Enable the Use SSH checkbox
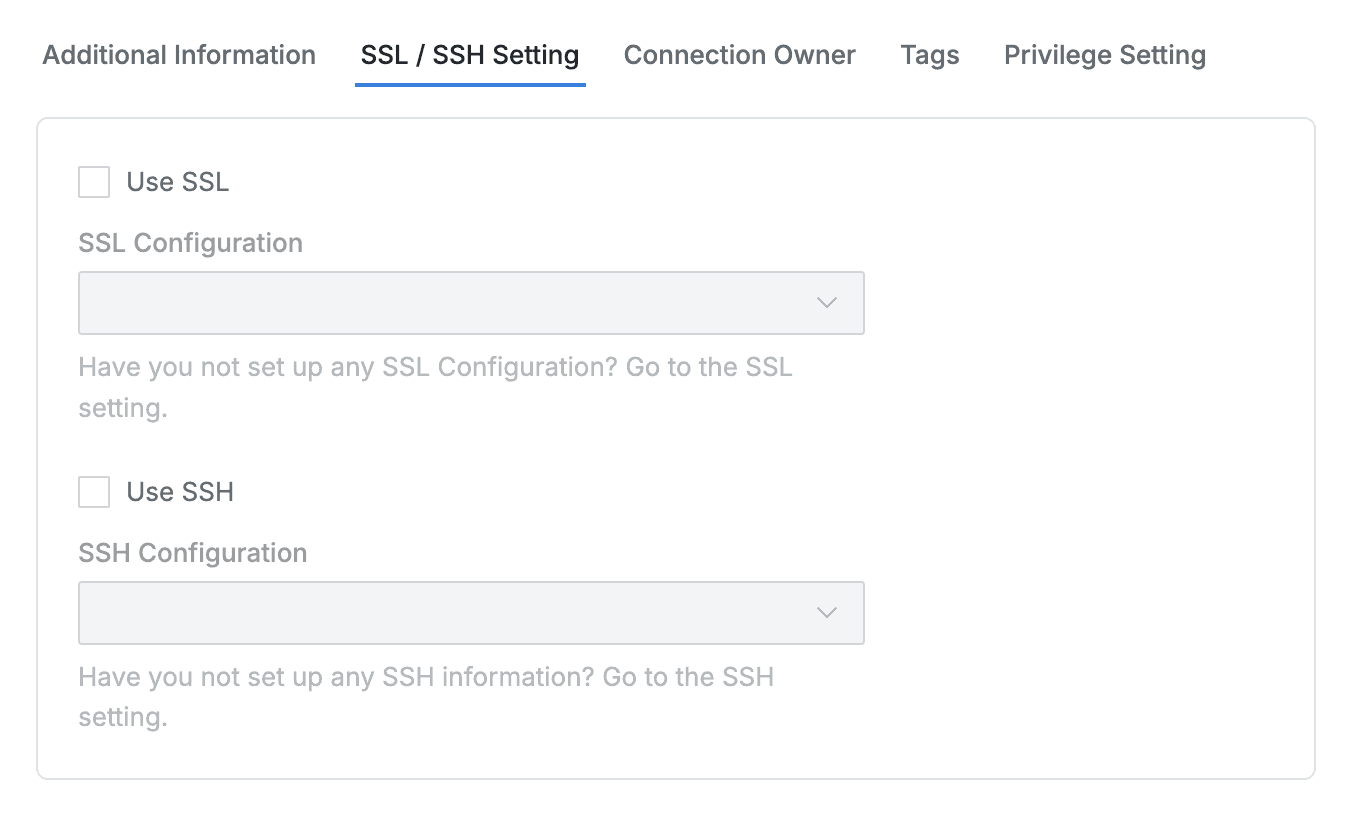This screenshot has height=822, width=1364. click(x=93, y=492)
